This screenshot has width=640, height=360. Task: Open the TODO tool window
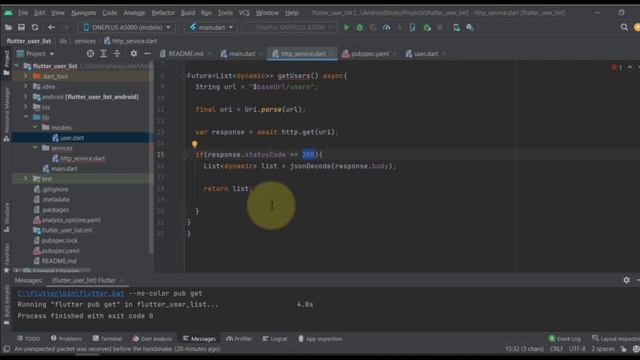click(x=29, y=339)
